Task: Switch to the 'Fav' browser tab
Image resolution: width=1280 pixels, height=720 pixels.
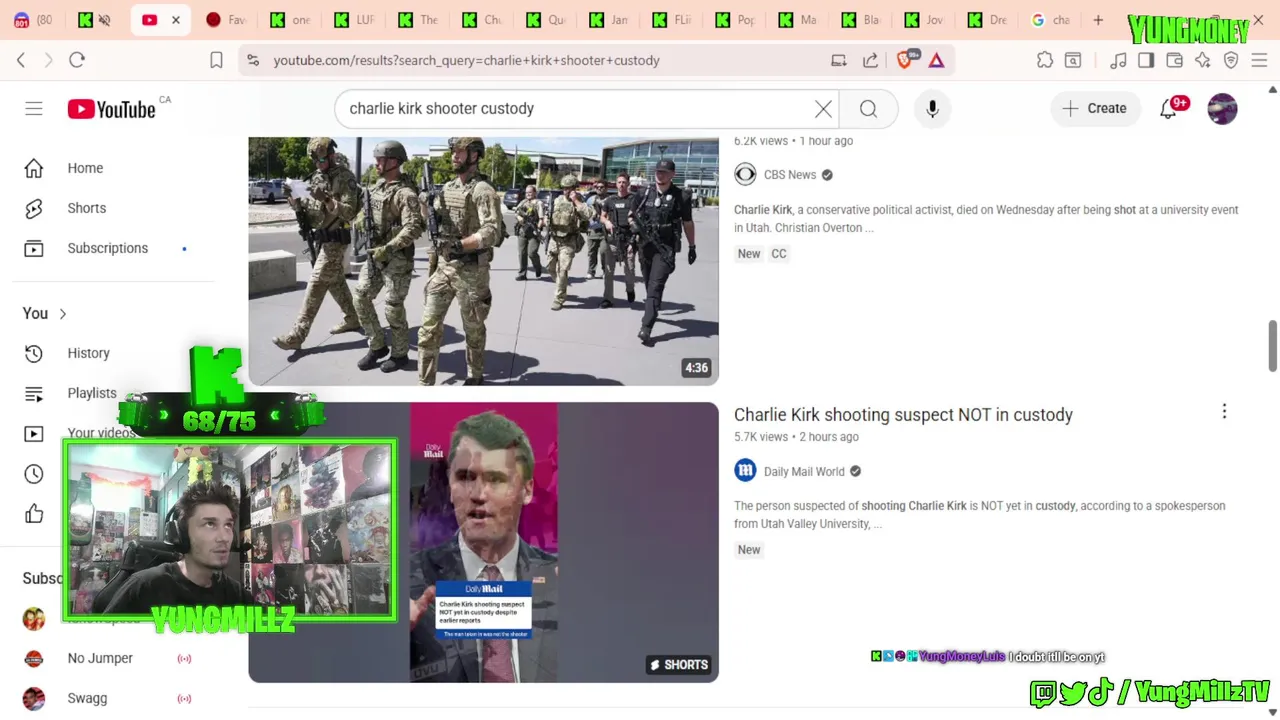Action: click(225, 20)
